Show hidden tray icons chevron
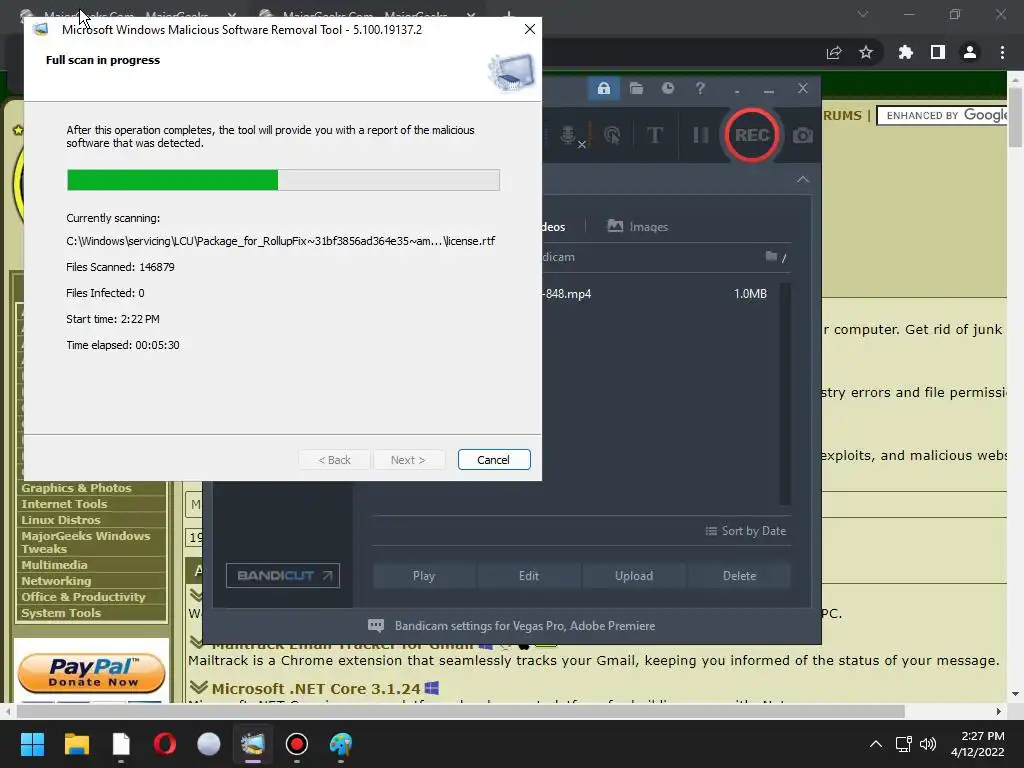 tap(876, 744)
